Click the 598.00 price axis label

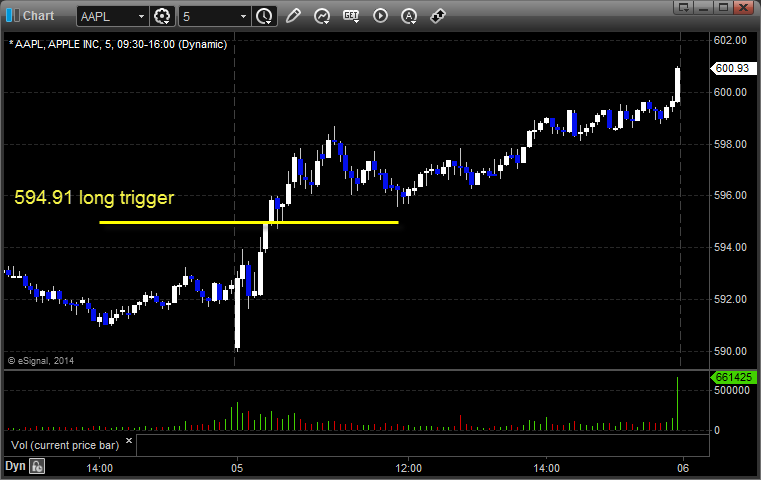point(730,144)
